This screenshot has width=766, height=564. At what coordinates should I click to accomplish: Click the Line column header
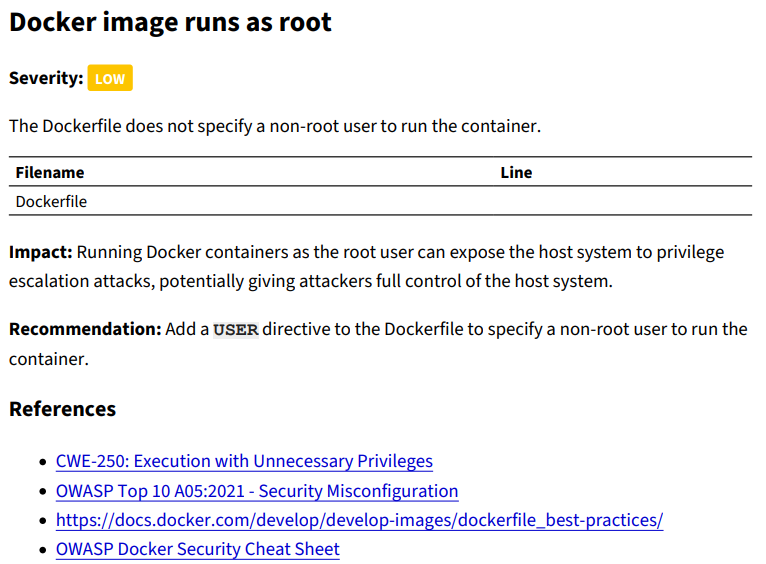516,172
